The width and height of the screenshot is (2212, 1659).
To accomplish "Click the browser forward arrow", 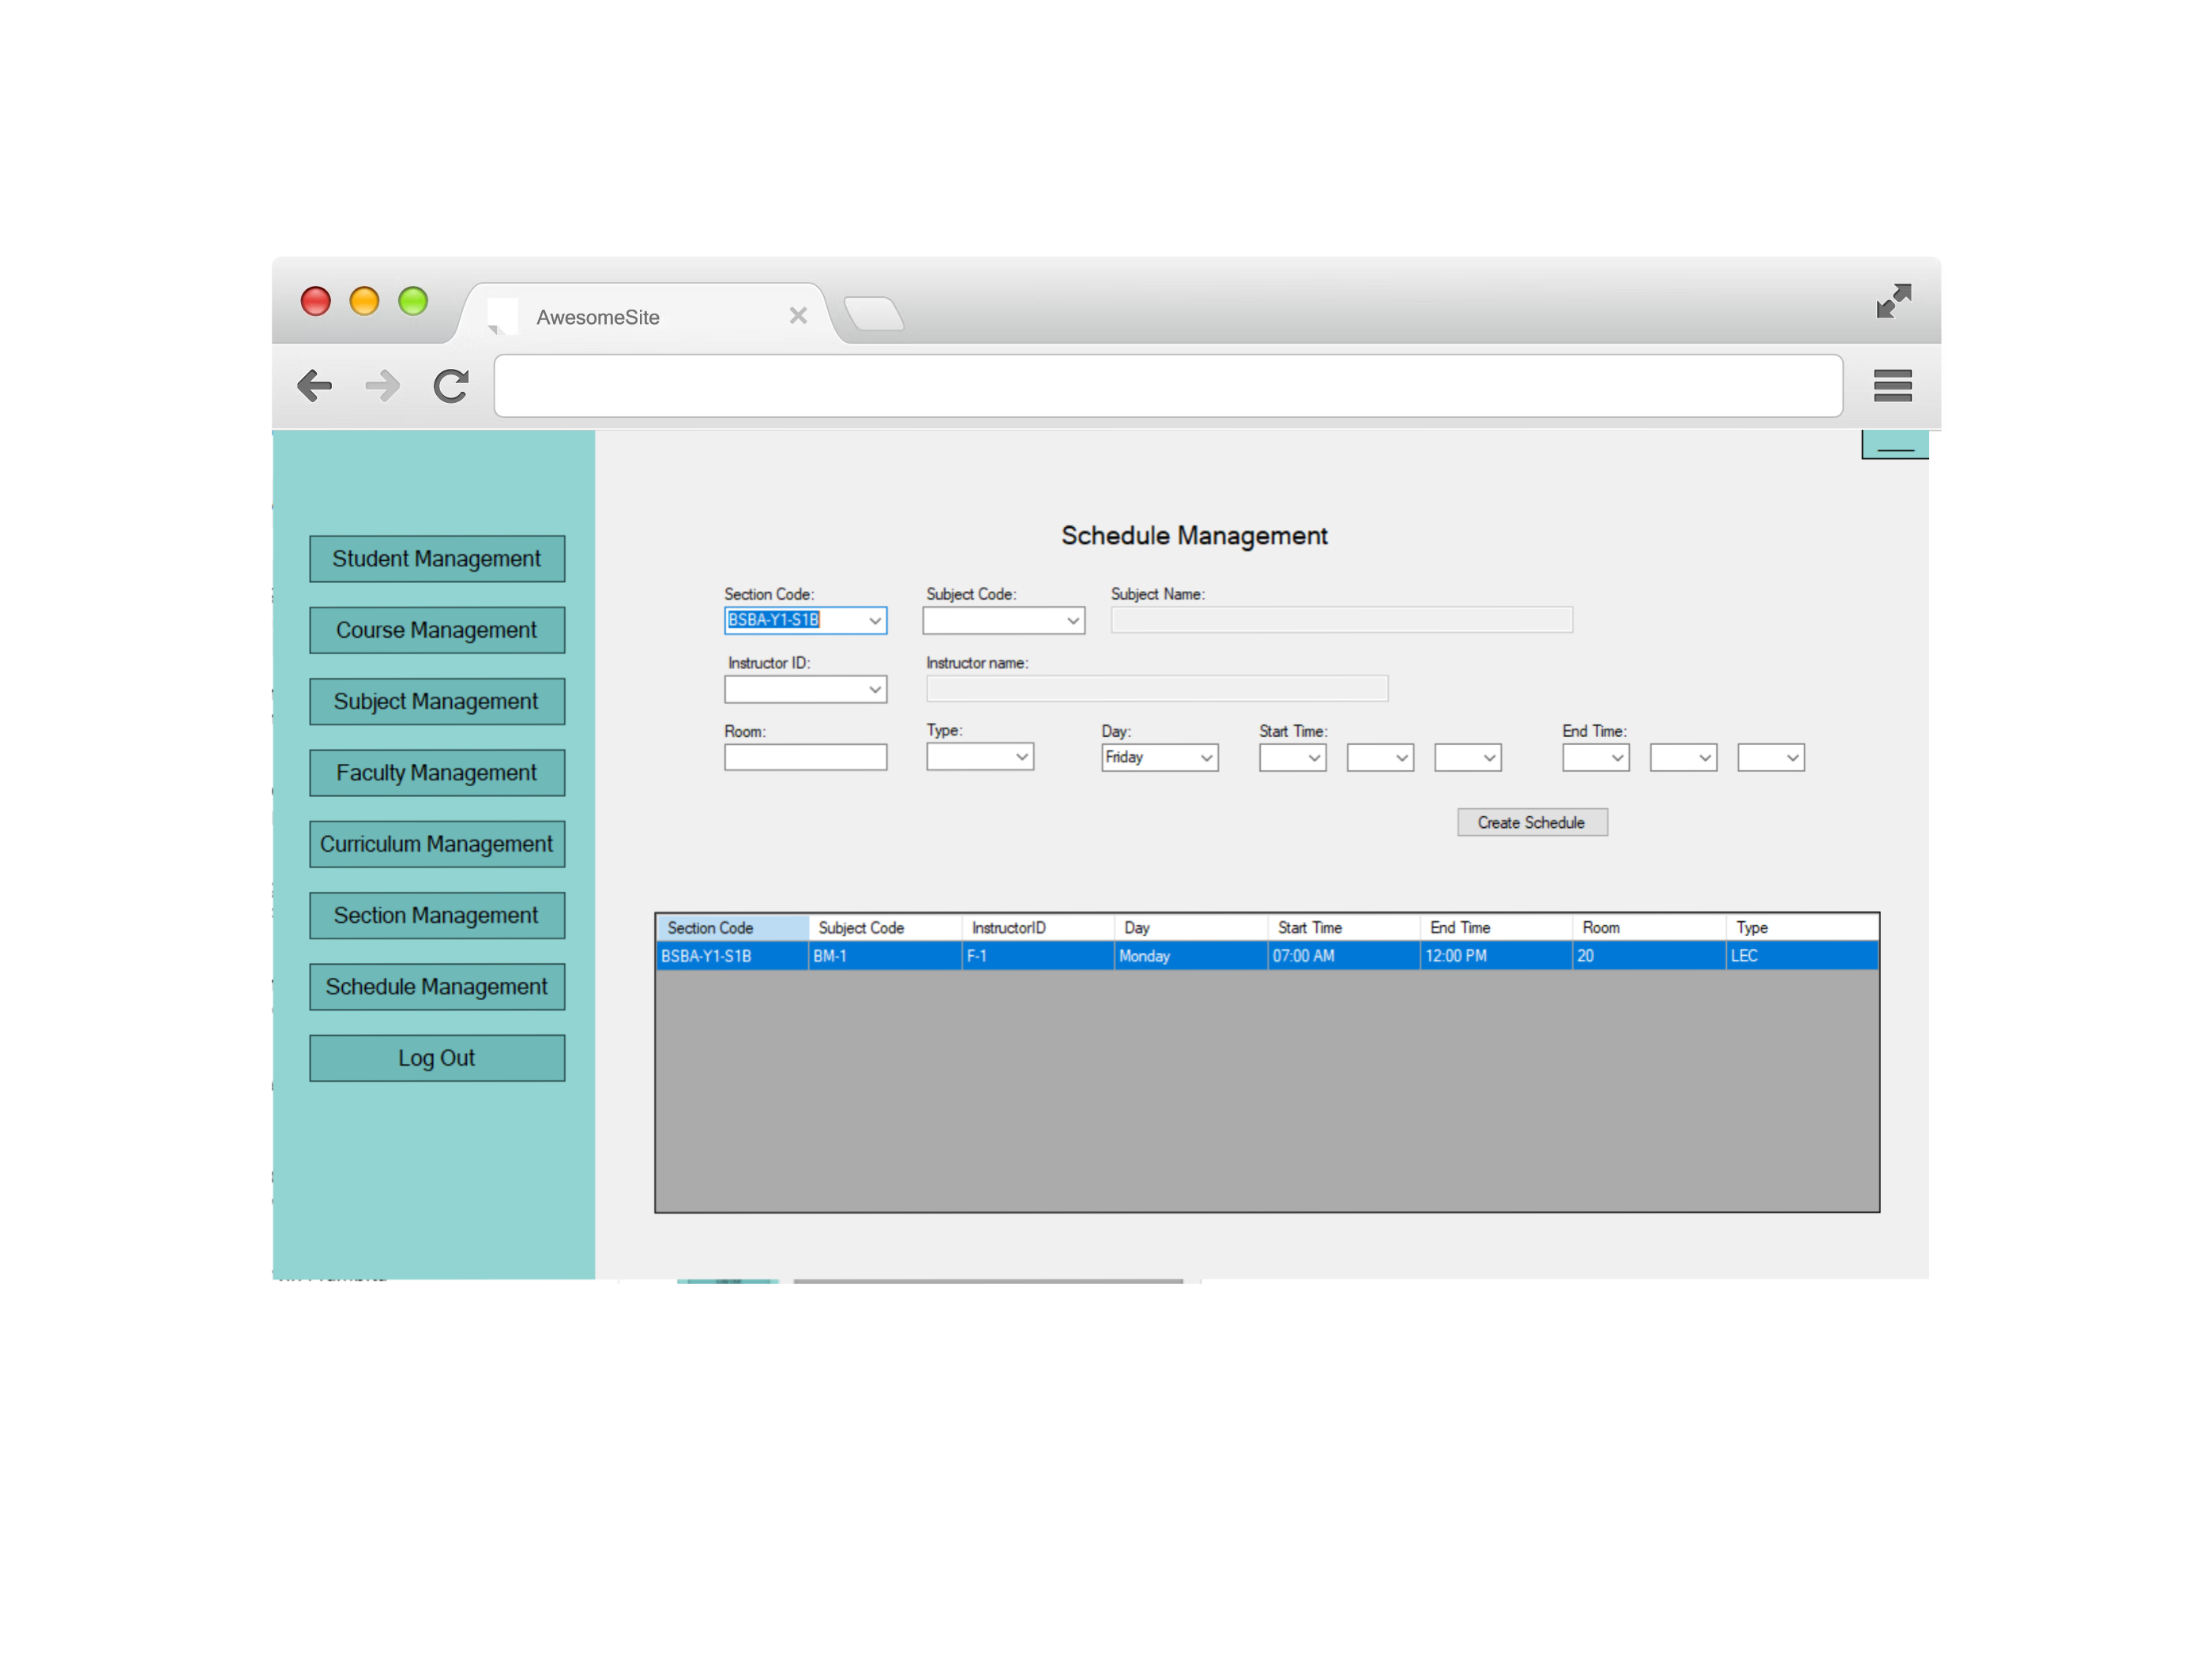I will (383, 386).
